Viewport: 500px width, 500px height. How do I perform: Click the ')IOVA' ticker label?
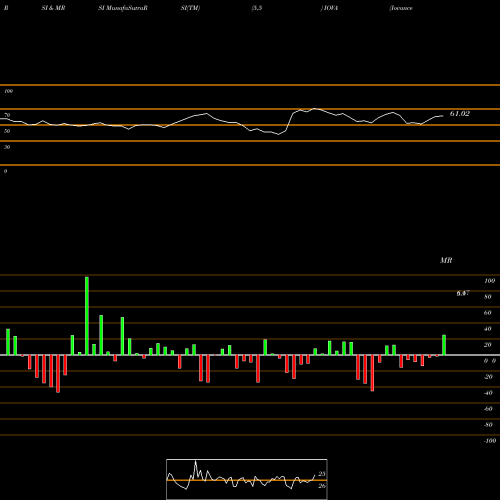click(x=329, y=8)
